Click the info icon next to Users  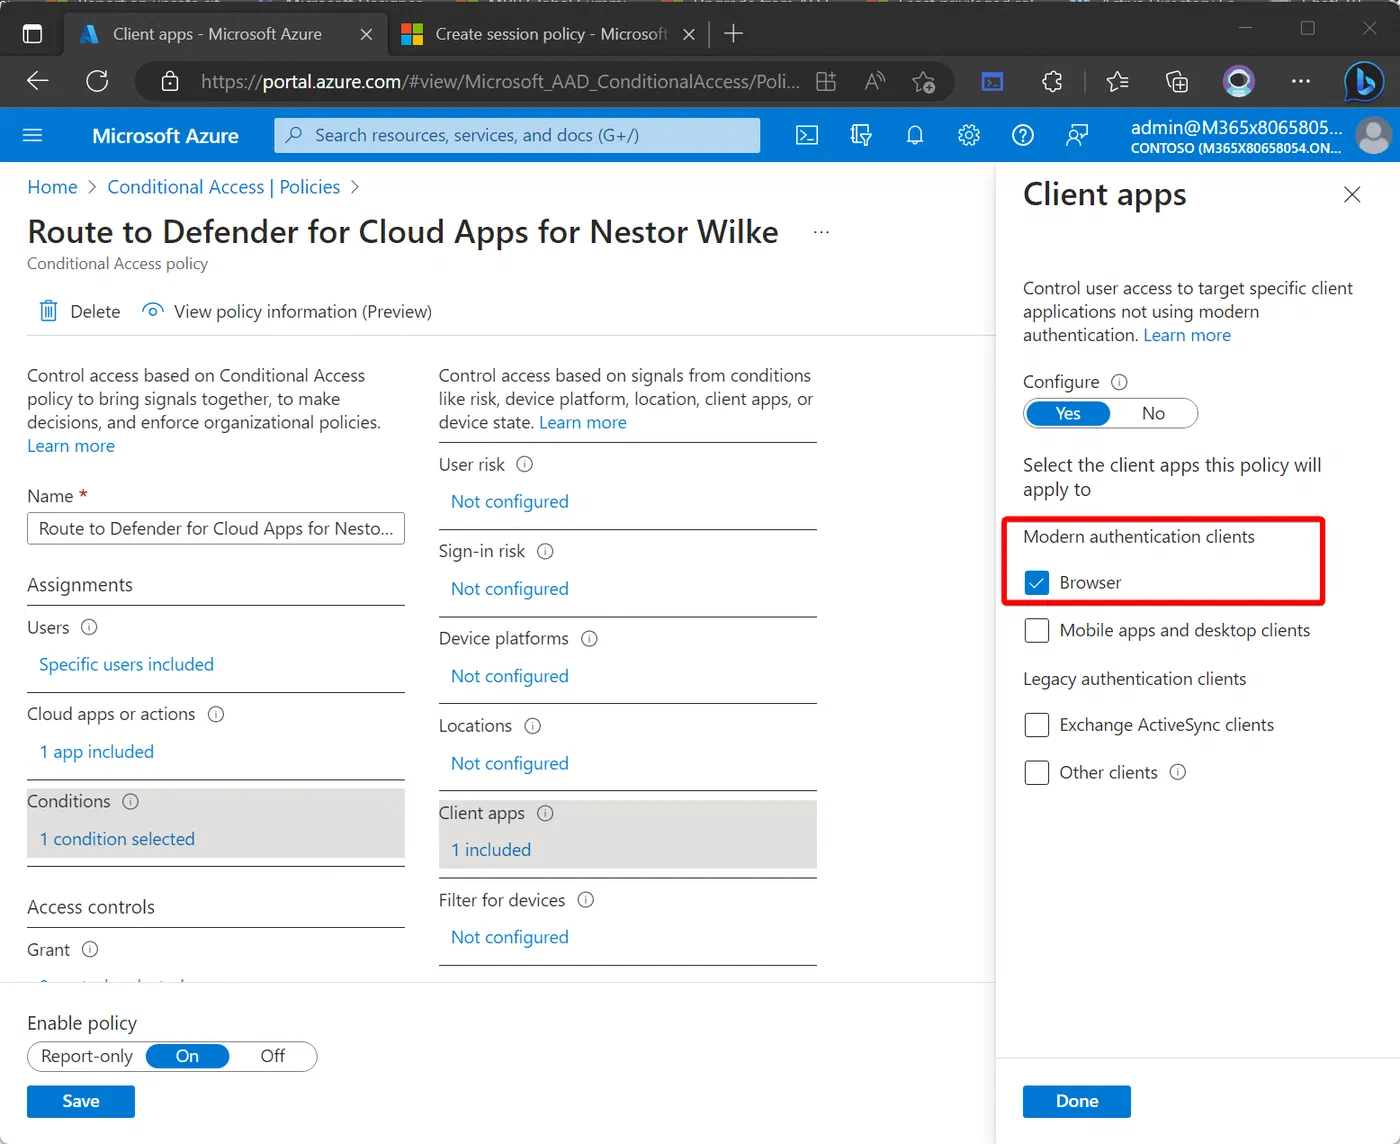89,627
